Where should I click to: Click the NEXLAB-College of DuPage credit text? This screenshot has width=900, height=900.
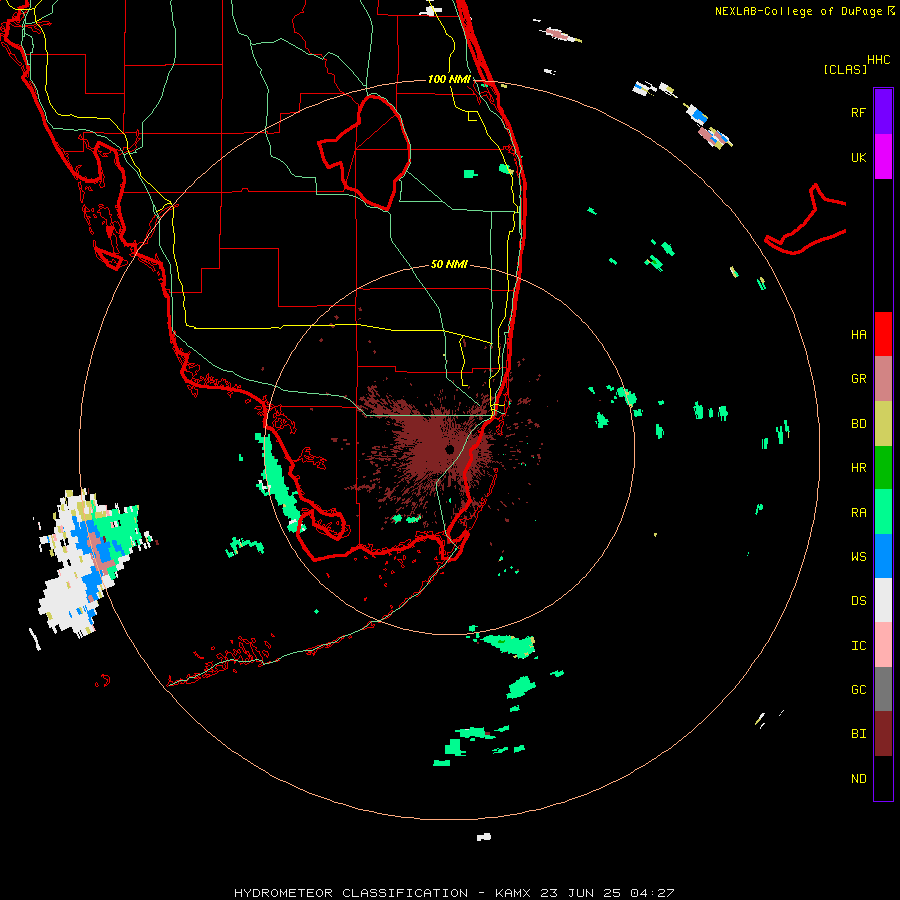coord(800,11)
